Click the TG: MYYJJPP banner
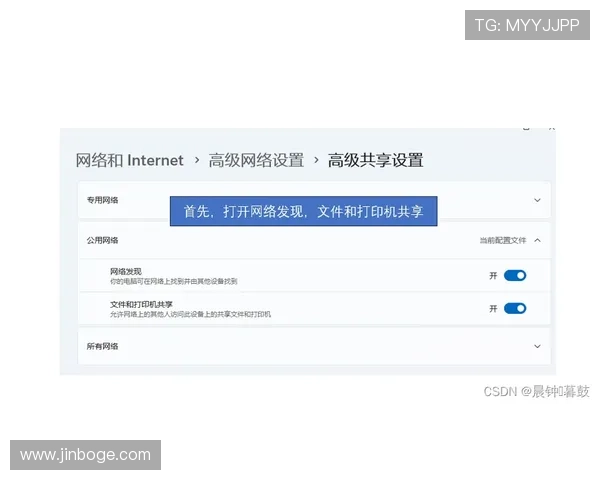Viewport: 600px width, 480px height. 527,25
